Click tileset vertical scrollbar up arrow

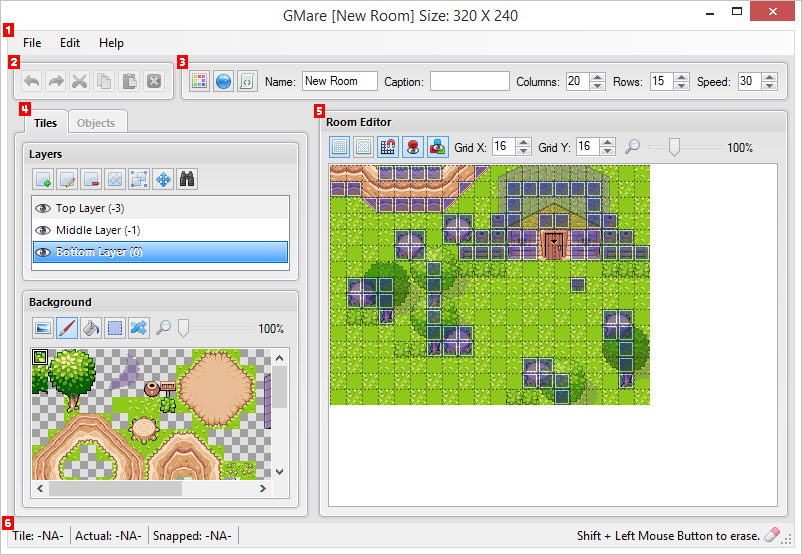coord(279,358)
